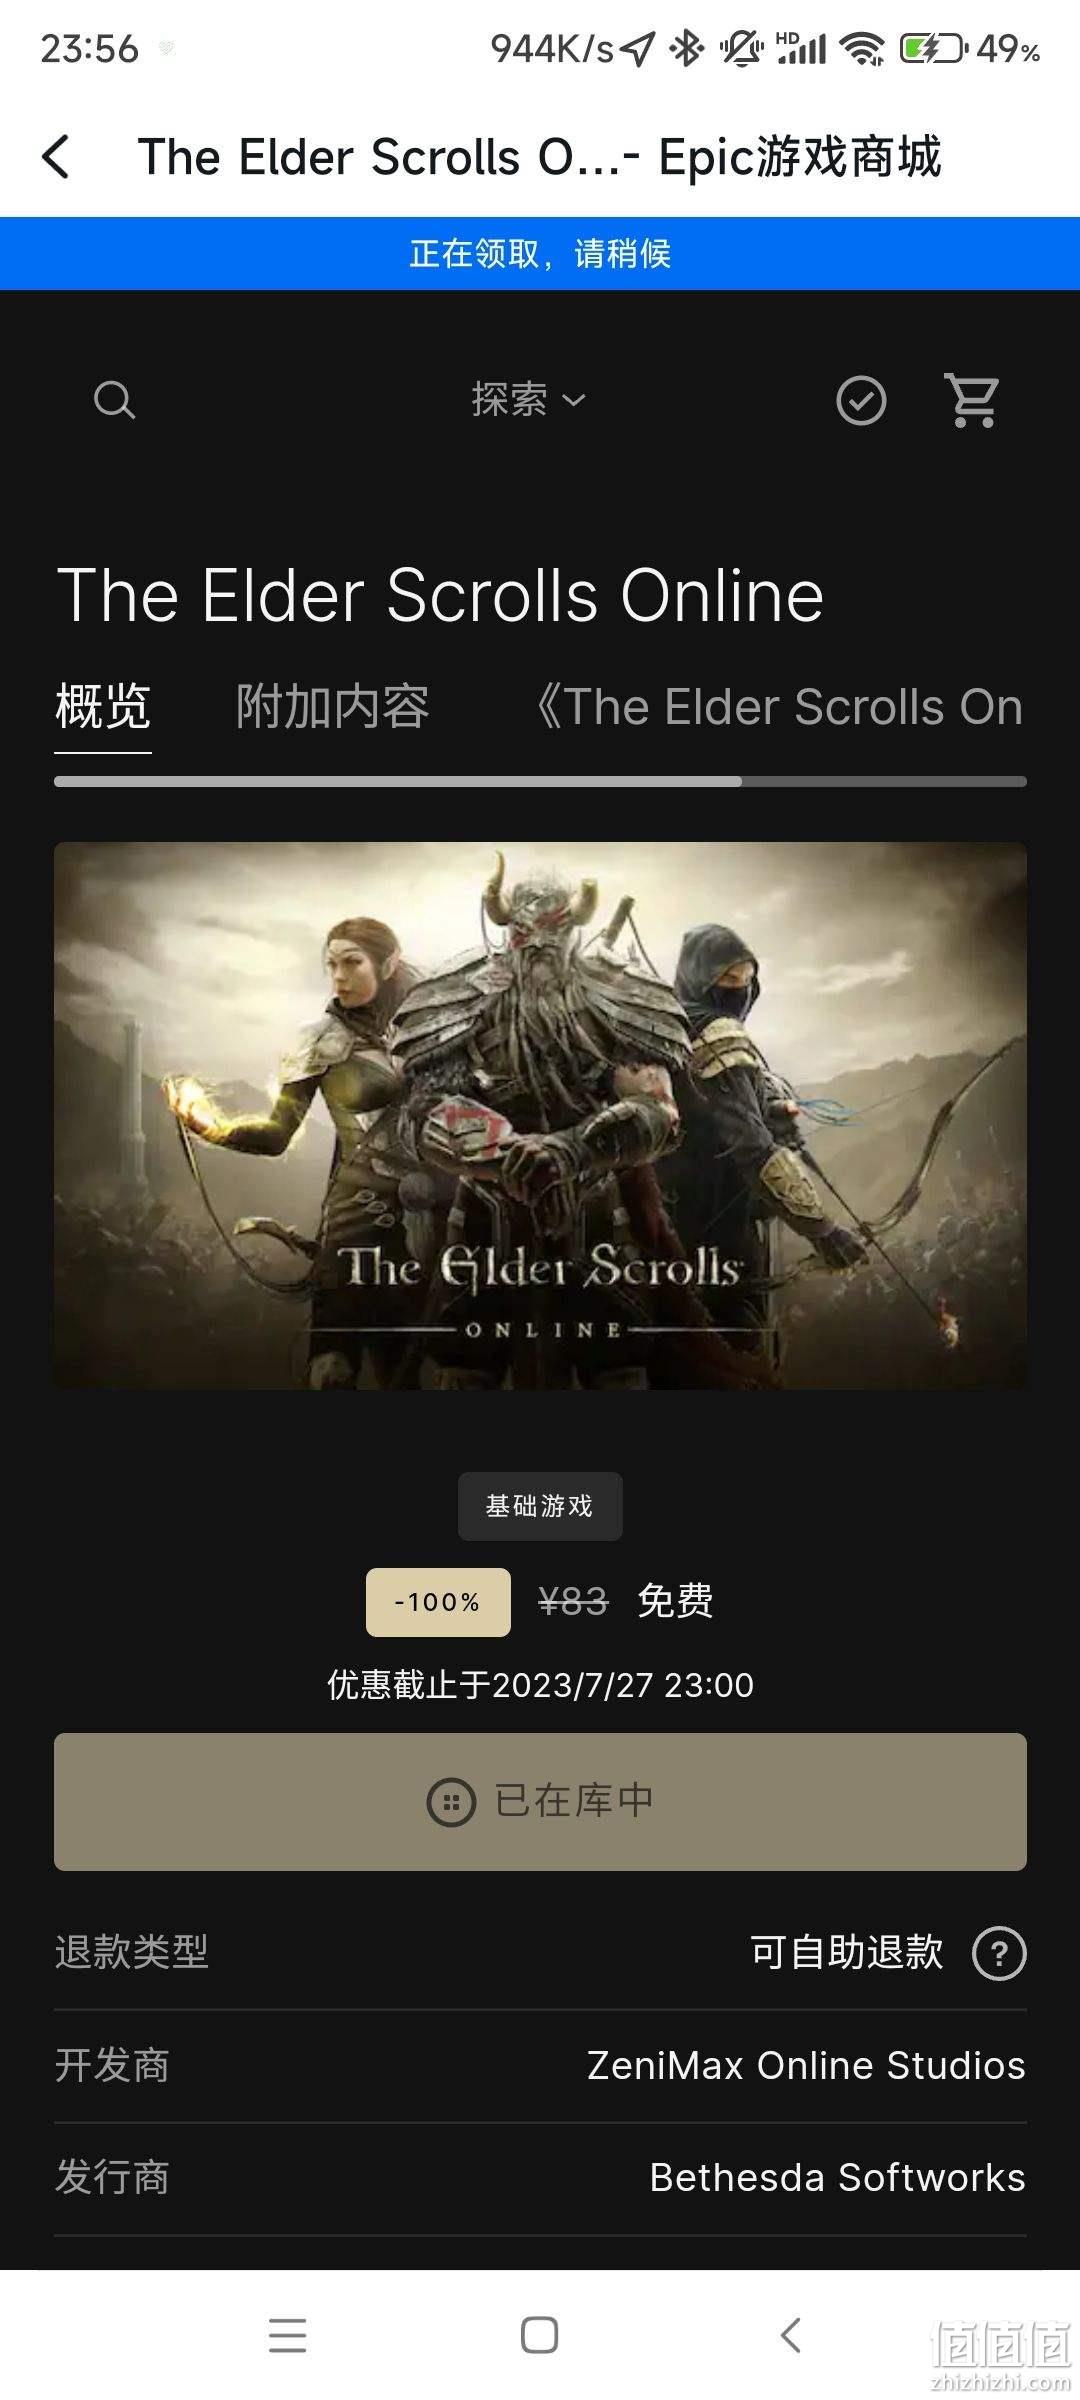Tap the Android recent apps menu icon
The height and width of the screenshot is (2400, 1080).
click(288, 2336)
